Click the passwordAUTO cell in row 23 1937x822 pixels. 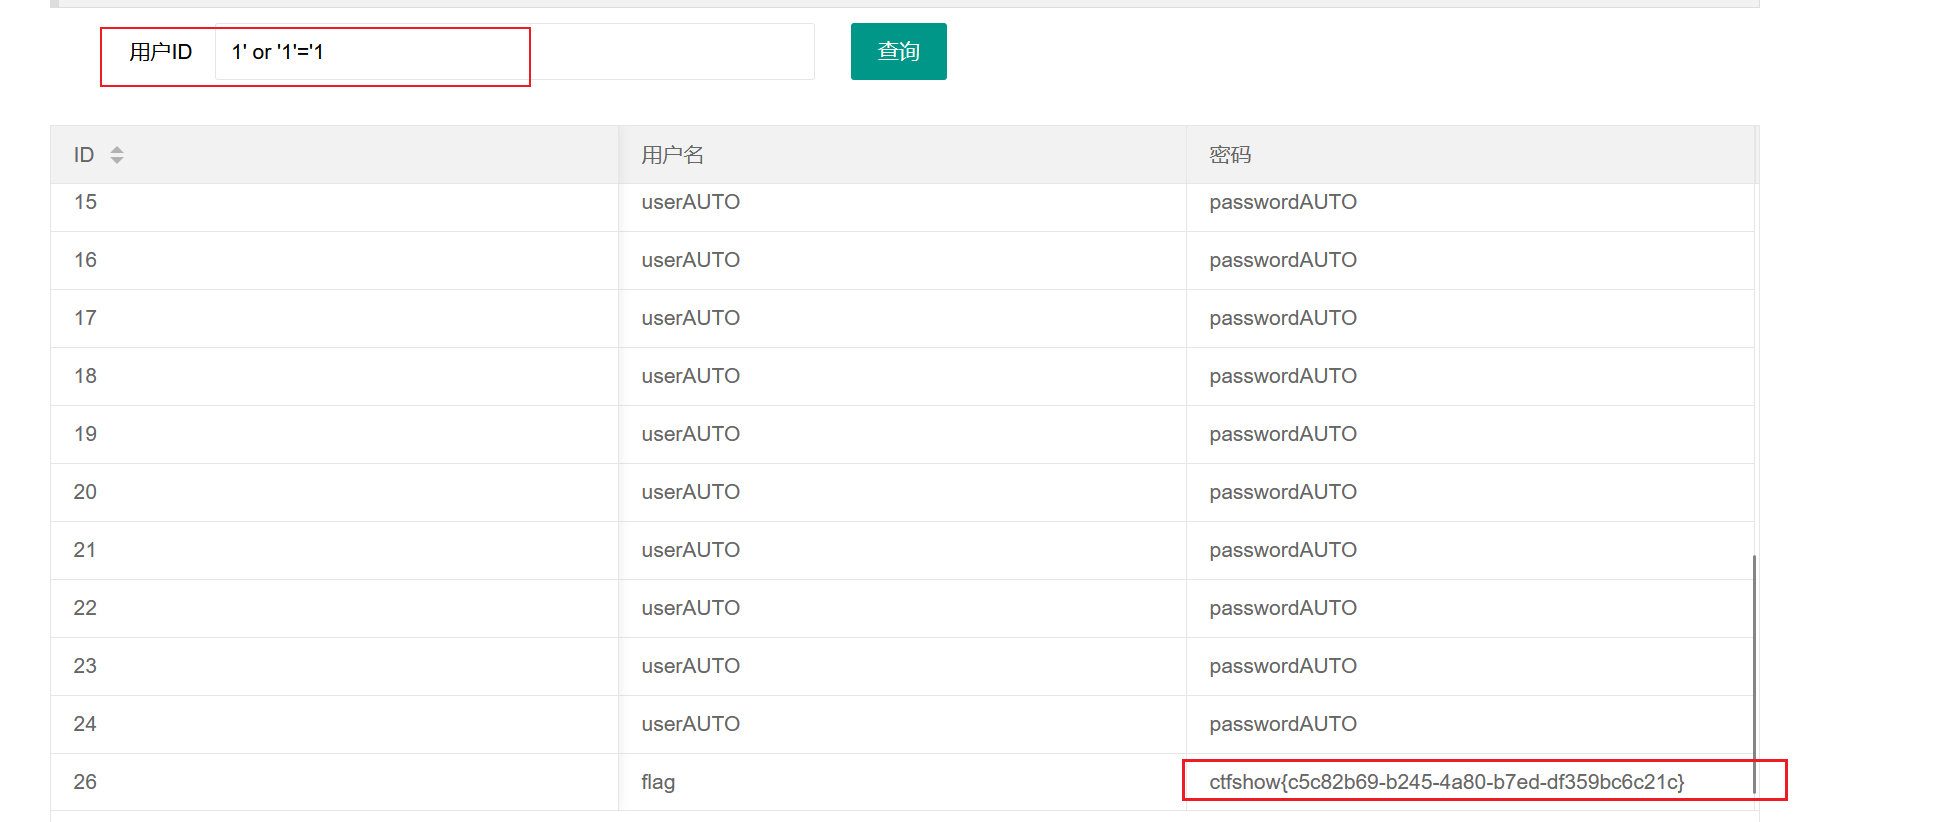pos(1470,666)
